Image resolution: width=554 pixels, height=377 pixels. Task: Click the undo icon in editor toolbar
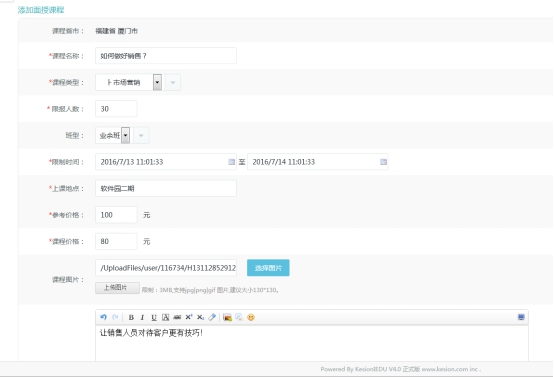[x=103, y=317]
